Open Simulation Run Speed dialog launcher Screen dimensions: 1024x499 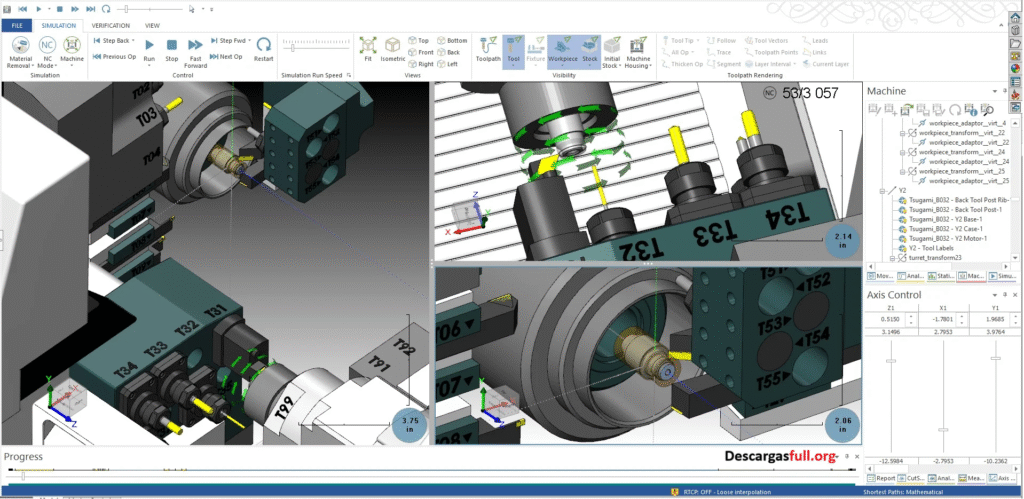349,76
